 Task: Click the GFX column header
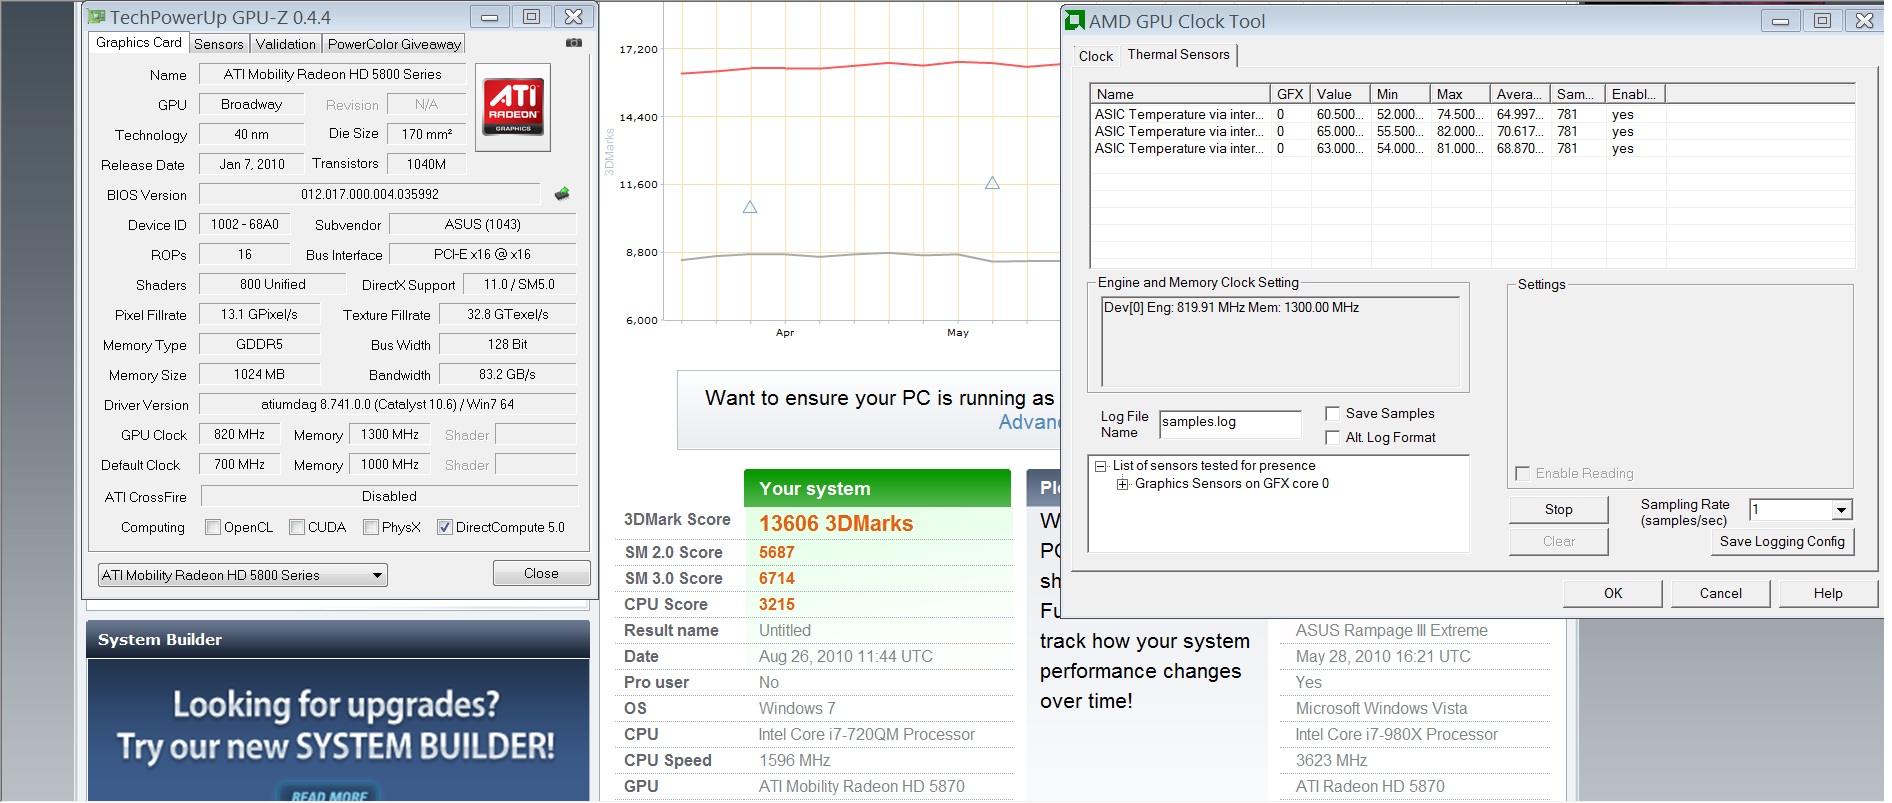click(x=1291, y=94)
